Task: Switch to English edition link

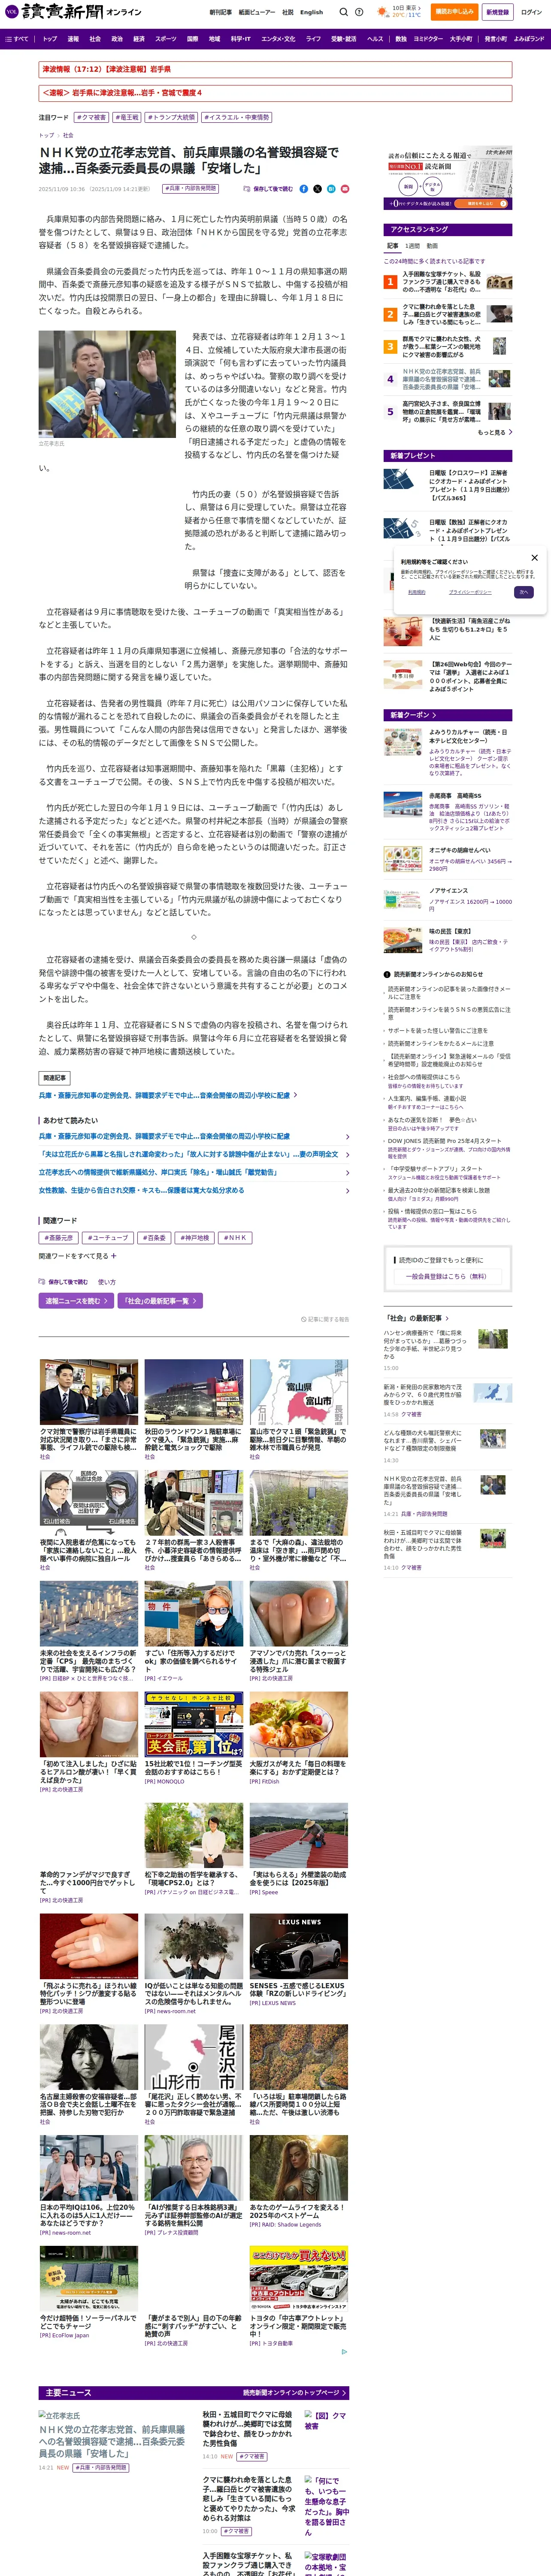Action: point(311,12)
